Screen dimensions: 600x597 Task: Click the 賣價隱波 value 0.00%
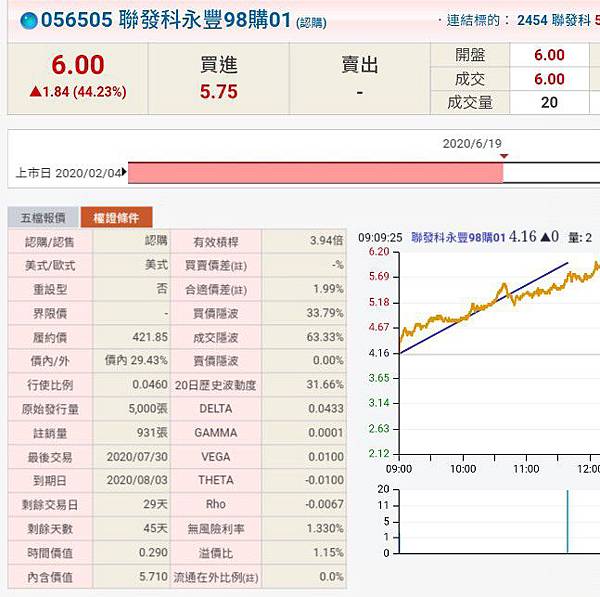[328, 360]
